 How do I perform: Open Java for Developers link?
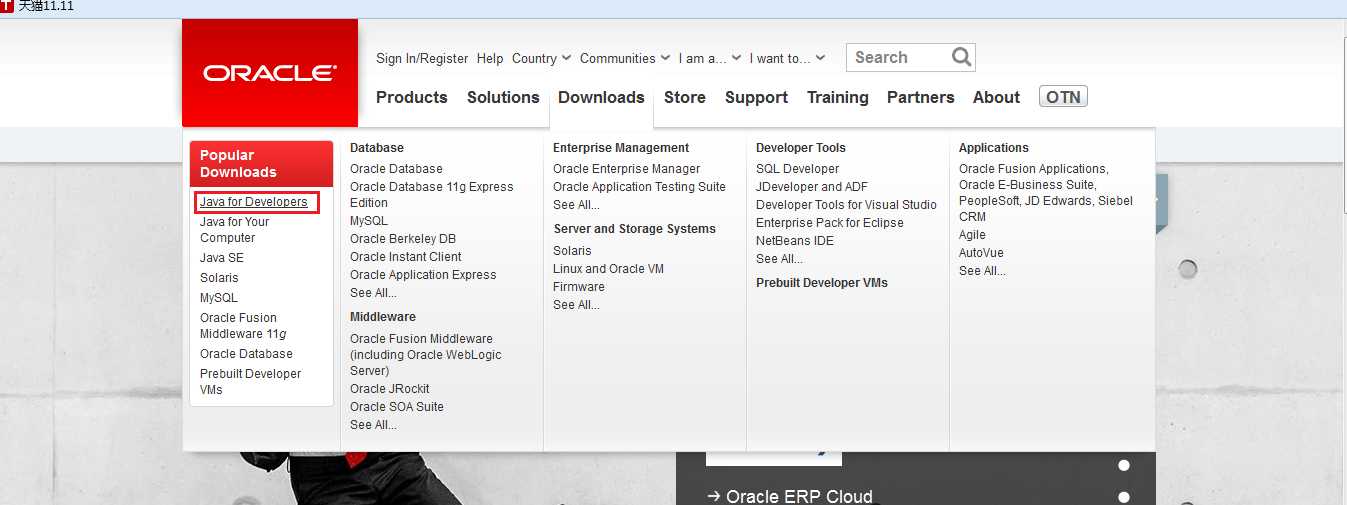pos(254,202)
